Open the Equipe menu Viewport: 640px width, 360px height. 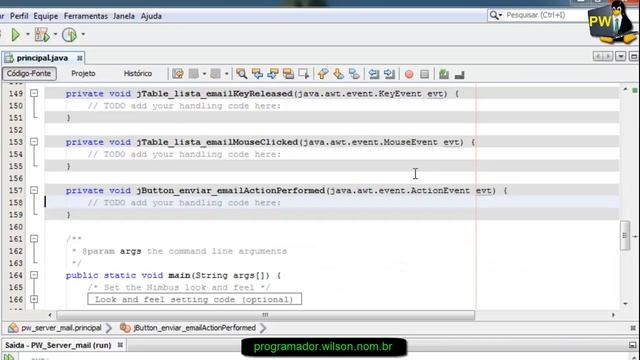46,16
